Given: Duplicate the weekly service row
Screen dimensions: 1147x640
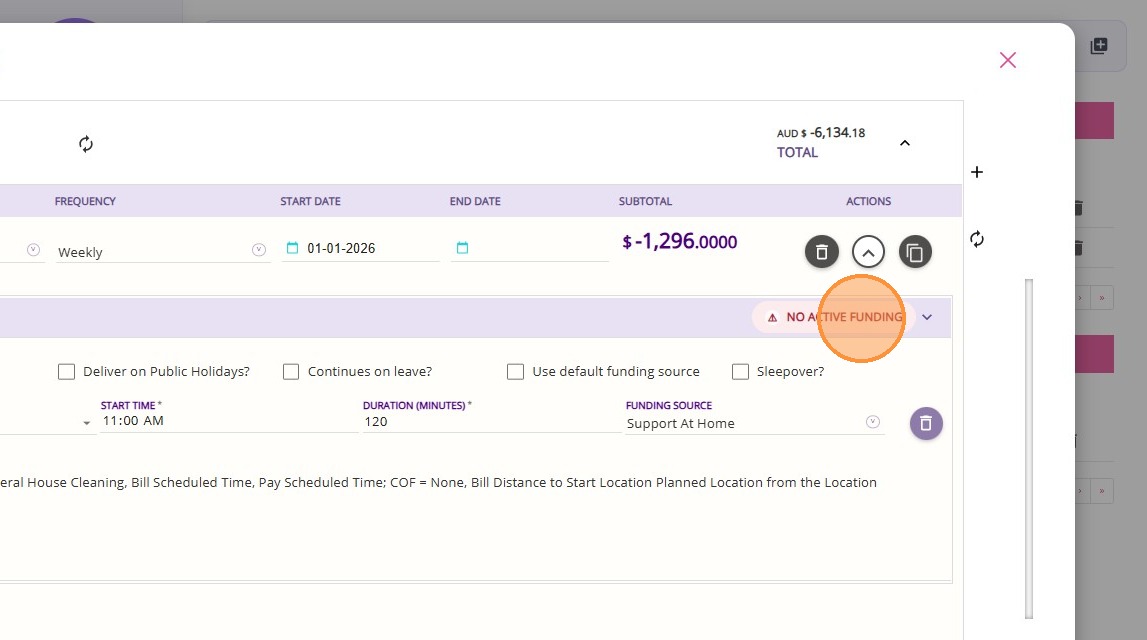Looking at the screenshot, I should pyautogui.click(x=915, y=252).
